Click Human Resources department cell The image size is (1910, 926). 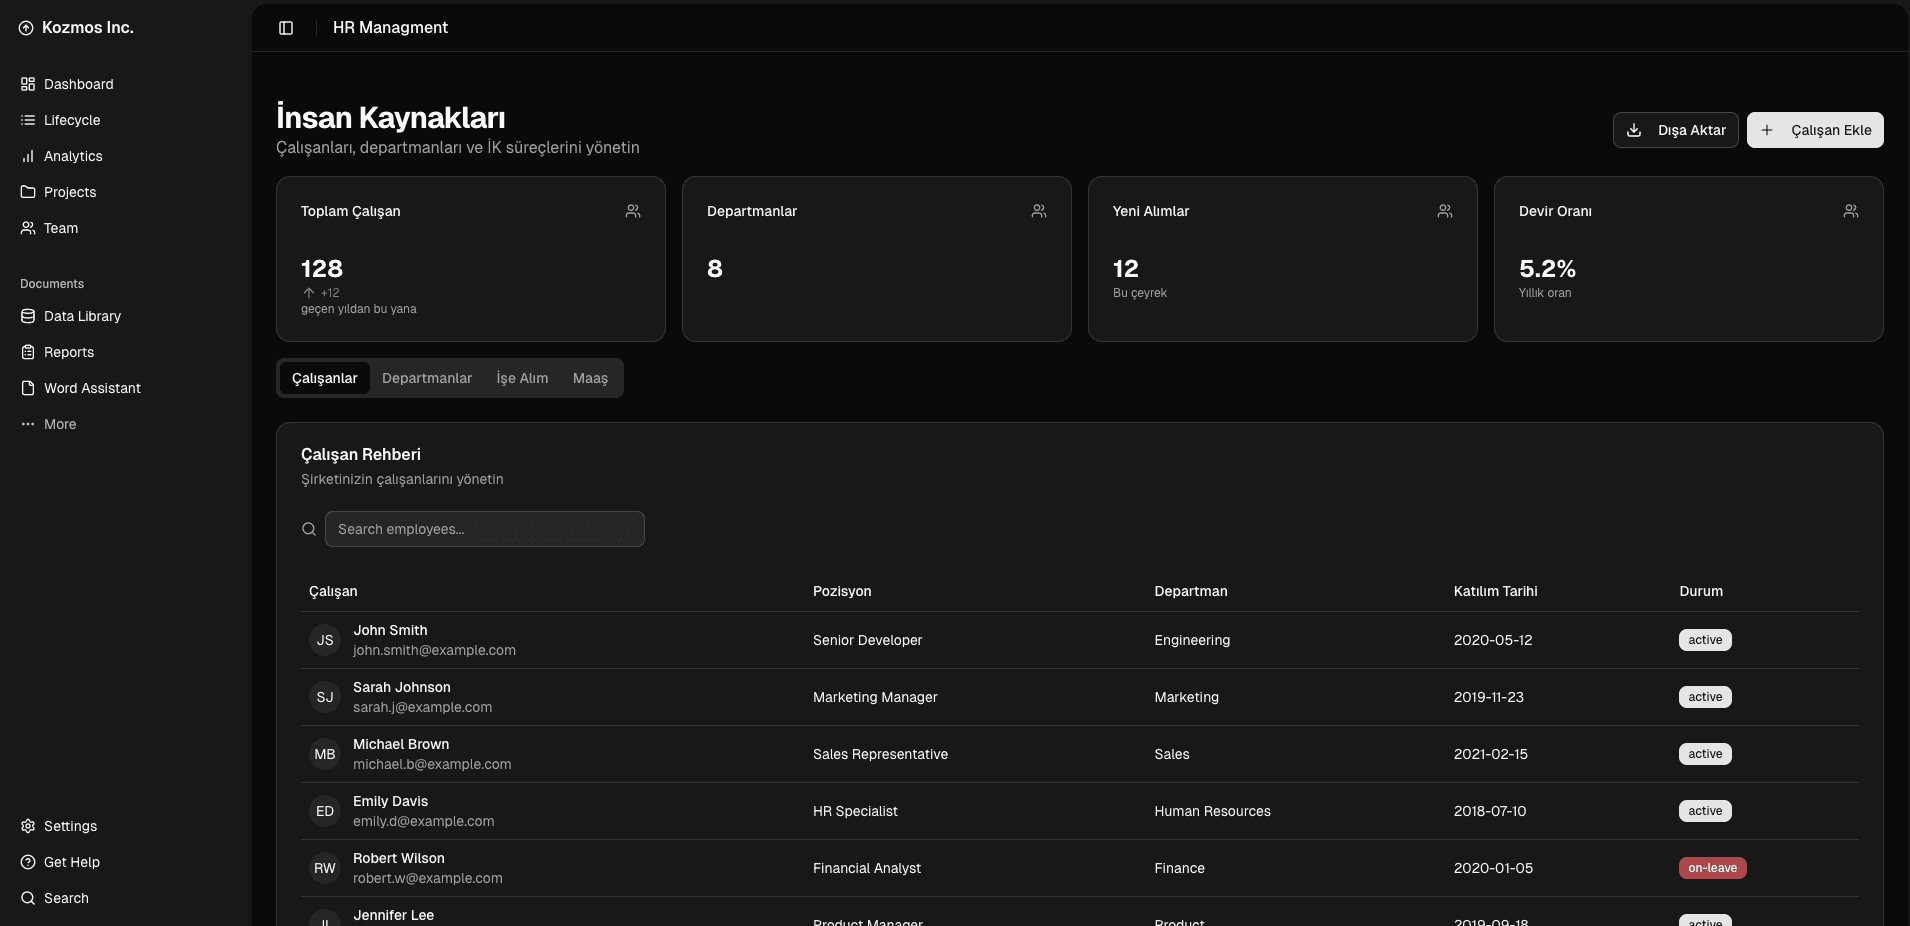pyautogui.click(x=1212, y=811)
